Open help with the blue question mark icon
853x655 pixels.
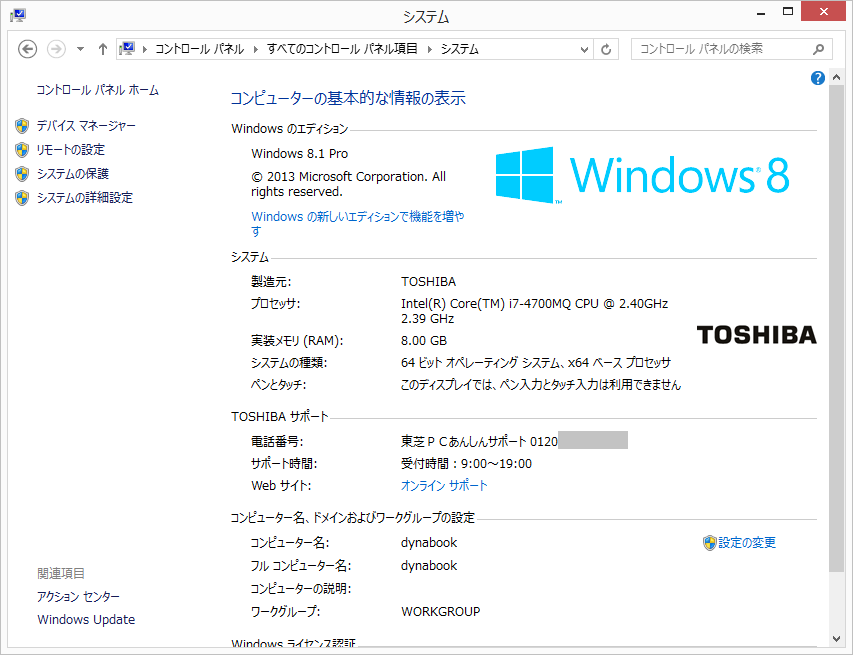[818, 78]
